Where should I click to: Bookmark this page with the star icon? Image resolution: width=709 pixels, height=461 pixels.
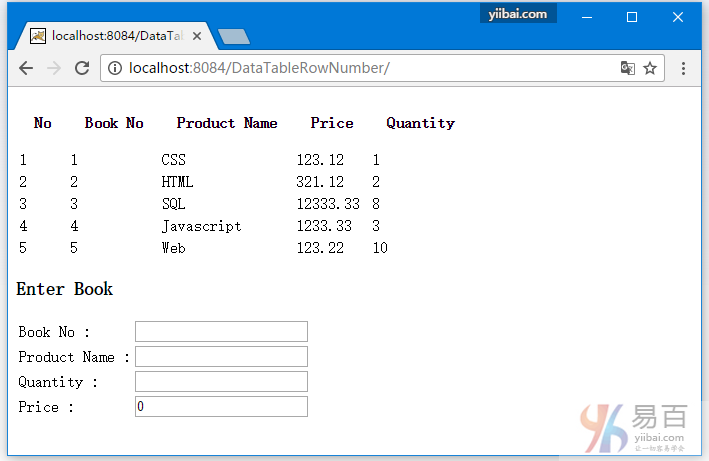point(650,68)
